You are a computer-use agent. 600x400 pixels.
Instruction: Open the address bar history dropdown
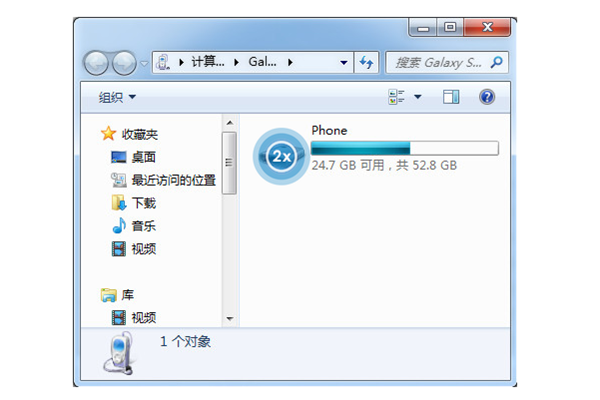pyautogui.click(x=344, y=62)
